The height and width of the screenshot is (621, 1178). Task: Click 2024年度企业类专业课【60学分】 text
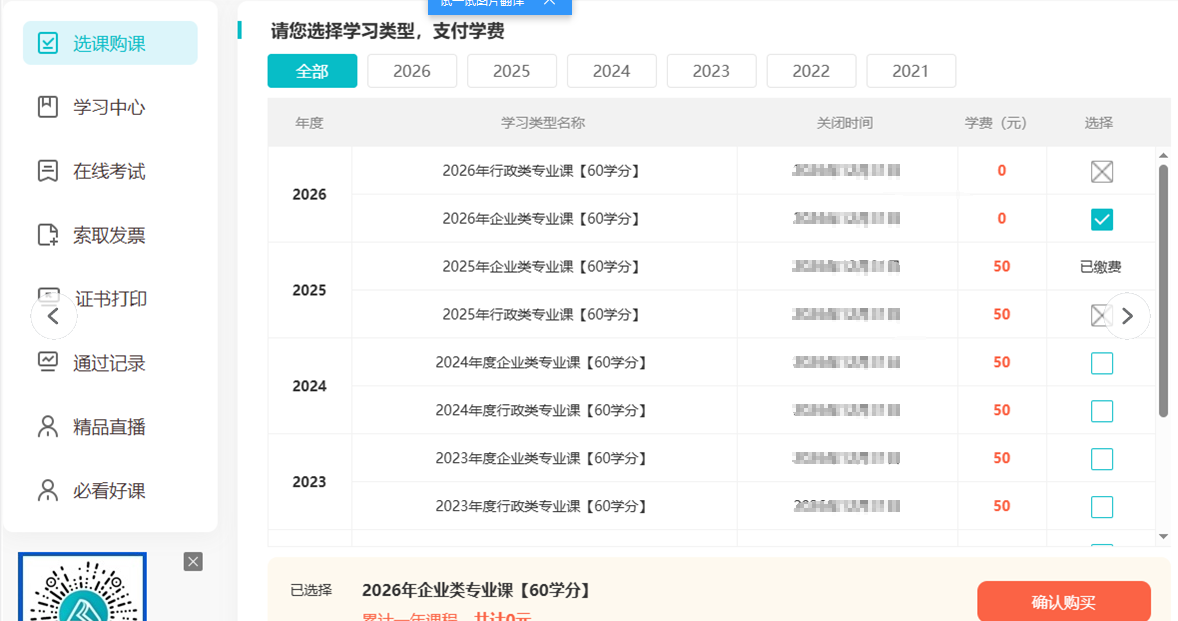pyautogui.click(x=542, y=363)
